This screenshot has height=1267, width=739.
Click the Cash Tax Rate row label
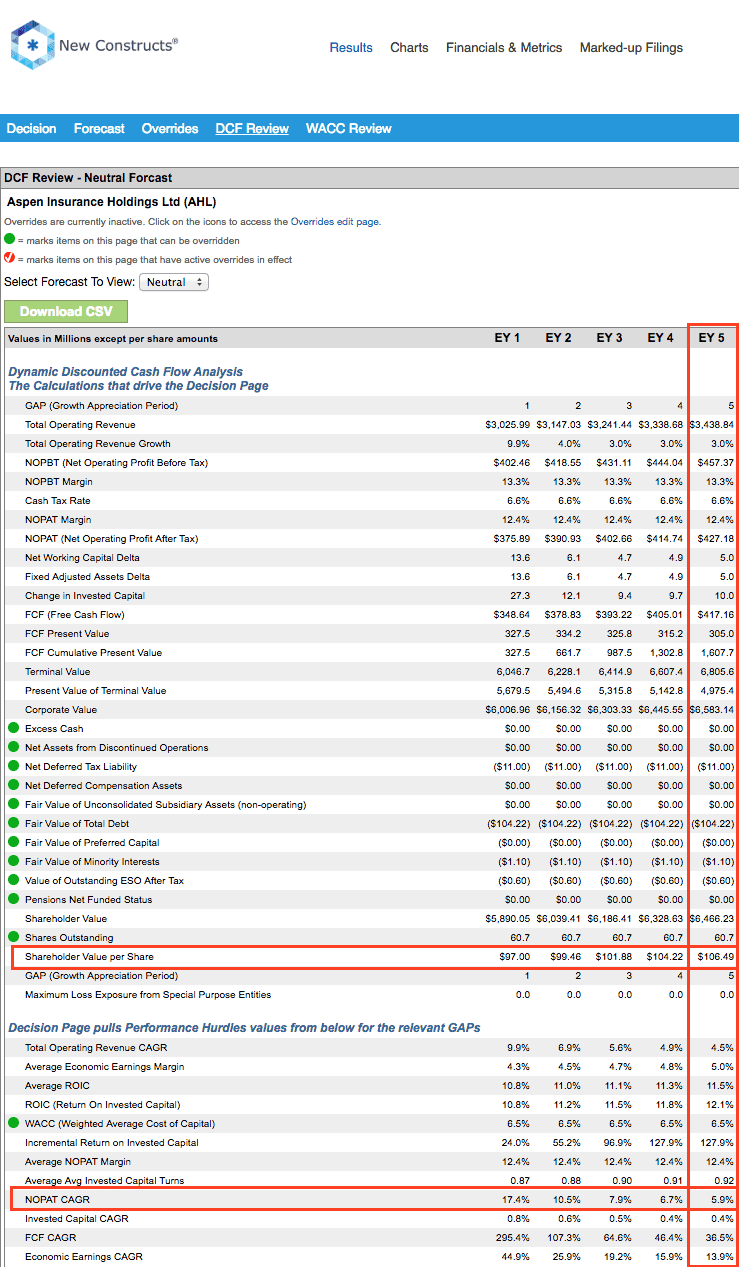(57, 500)
